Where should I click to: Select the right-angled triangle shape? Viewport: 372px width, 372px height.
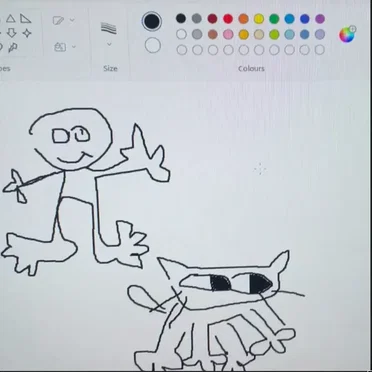[x=25, y=18]
